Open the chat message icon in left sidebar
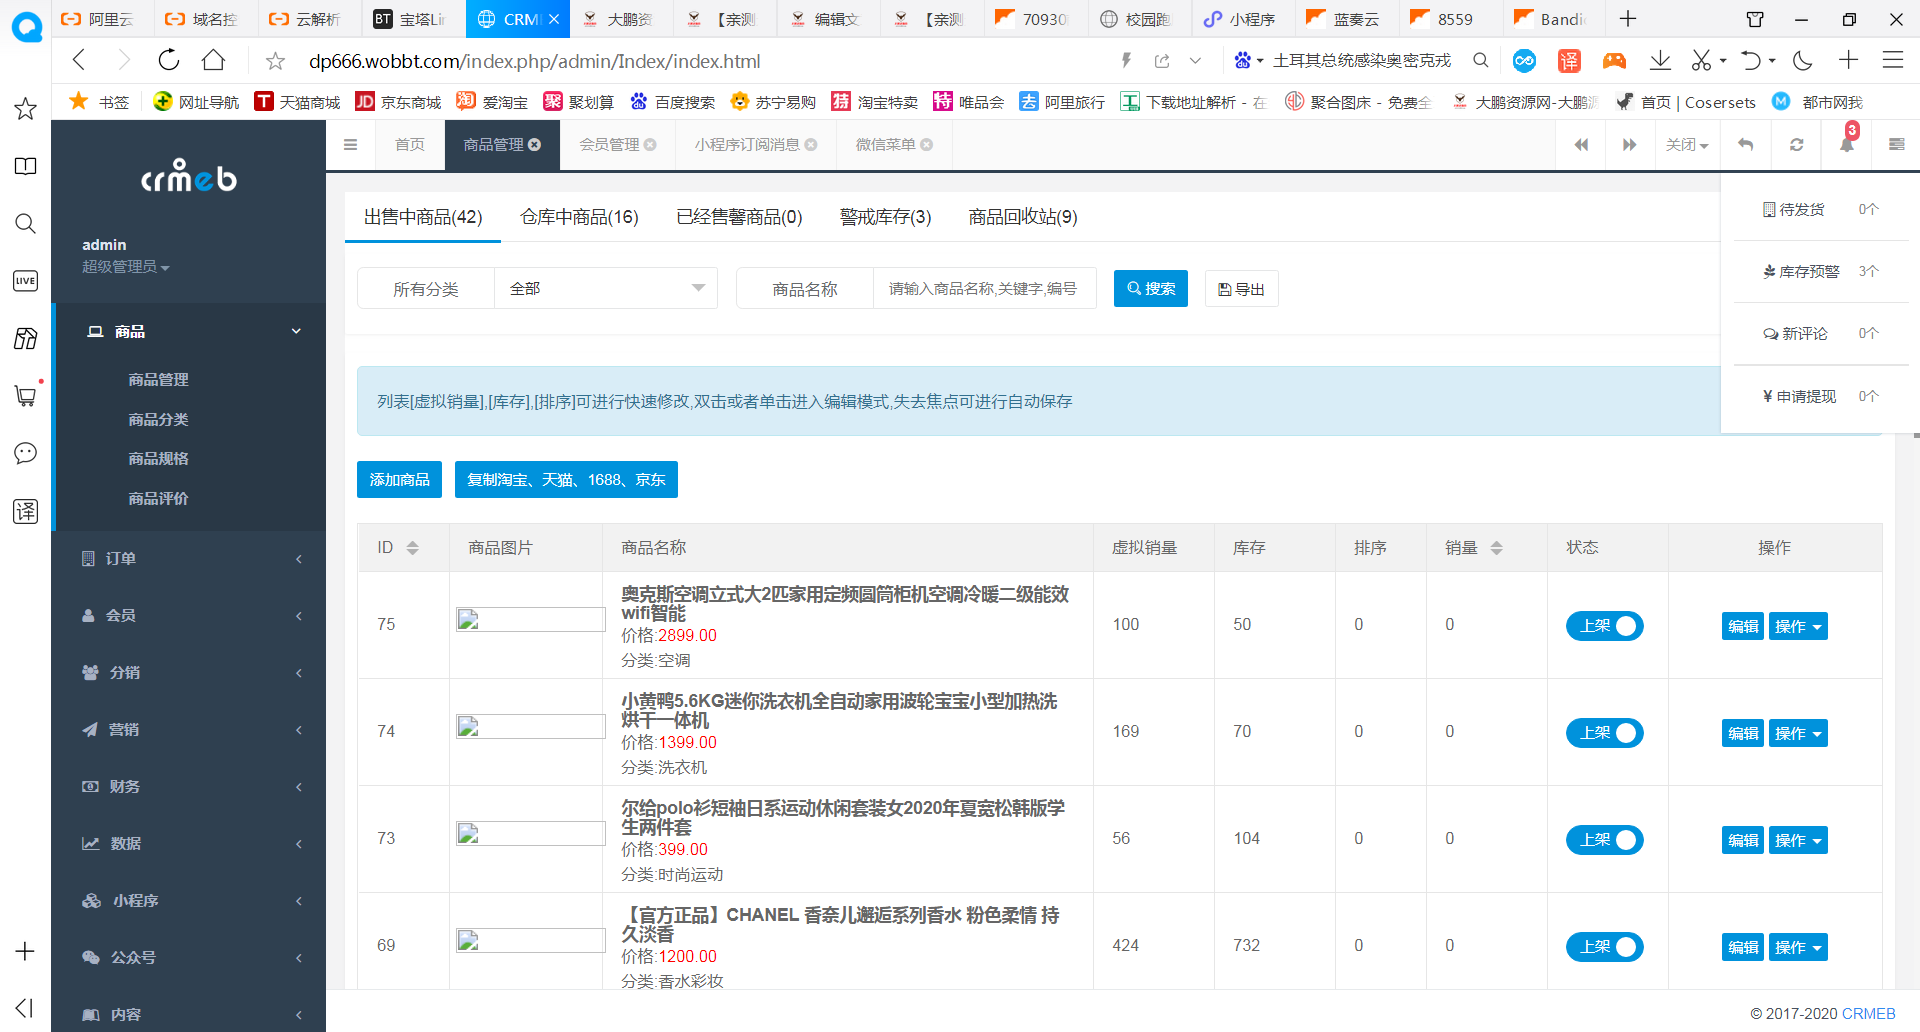The height and width of the screenshot is (1032, 1920). [25, 453]
